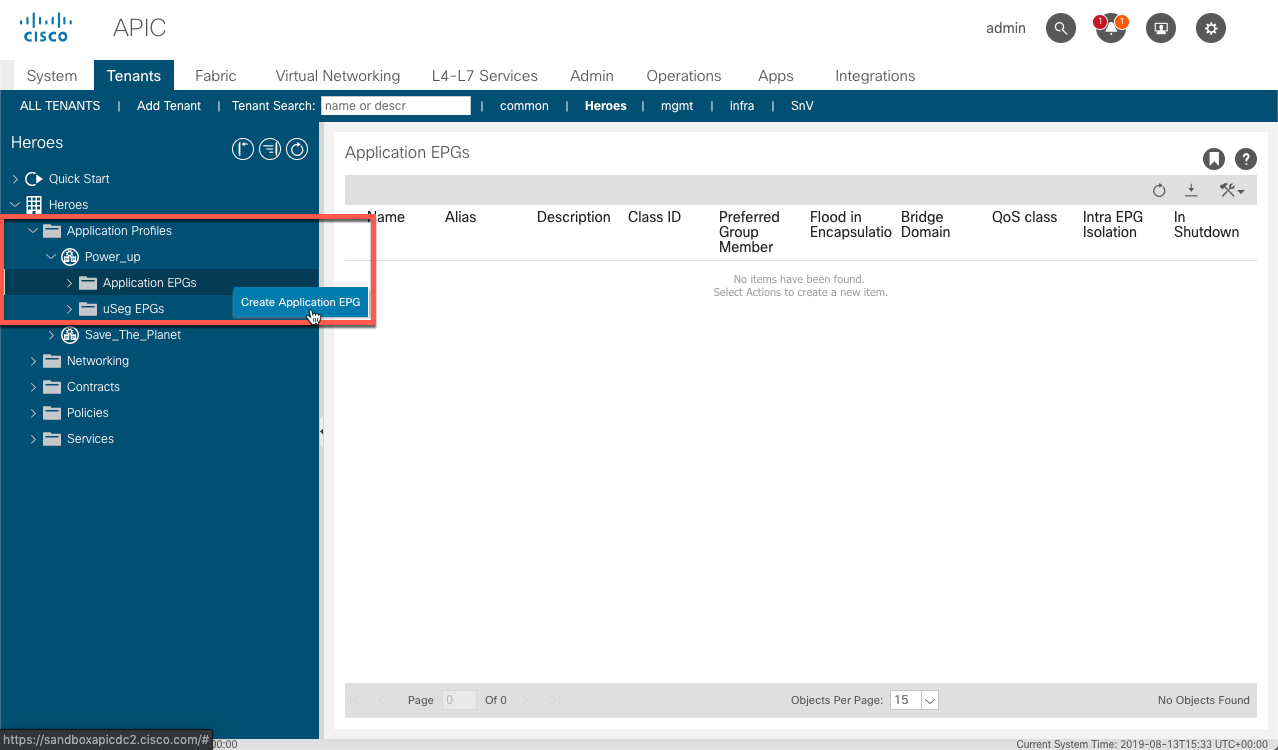Open the Actions tools dropdown on the table
This screenshot has width=1278, height=750.
point(1231,190)
